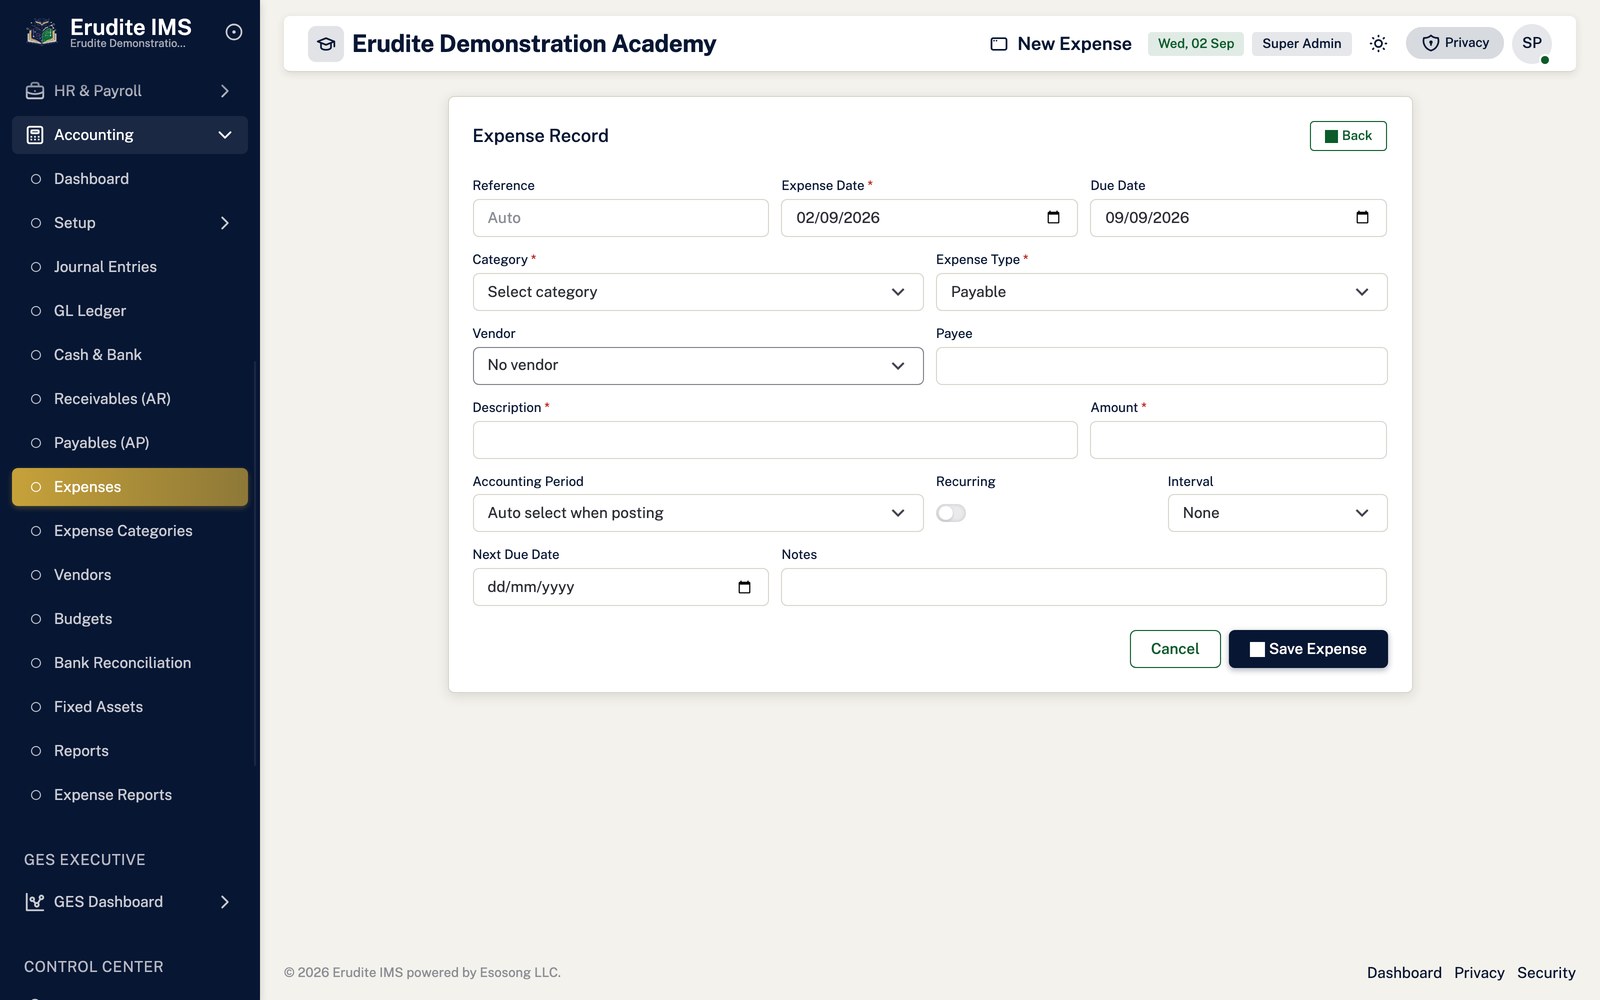
Task: Open Next Due Date calendar picker icon
Action: (744, 587)
